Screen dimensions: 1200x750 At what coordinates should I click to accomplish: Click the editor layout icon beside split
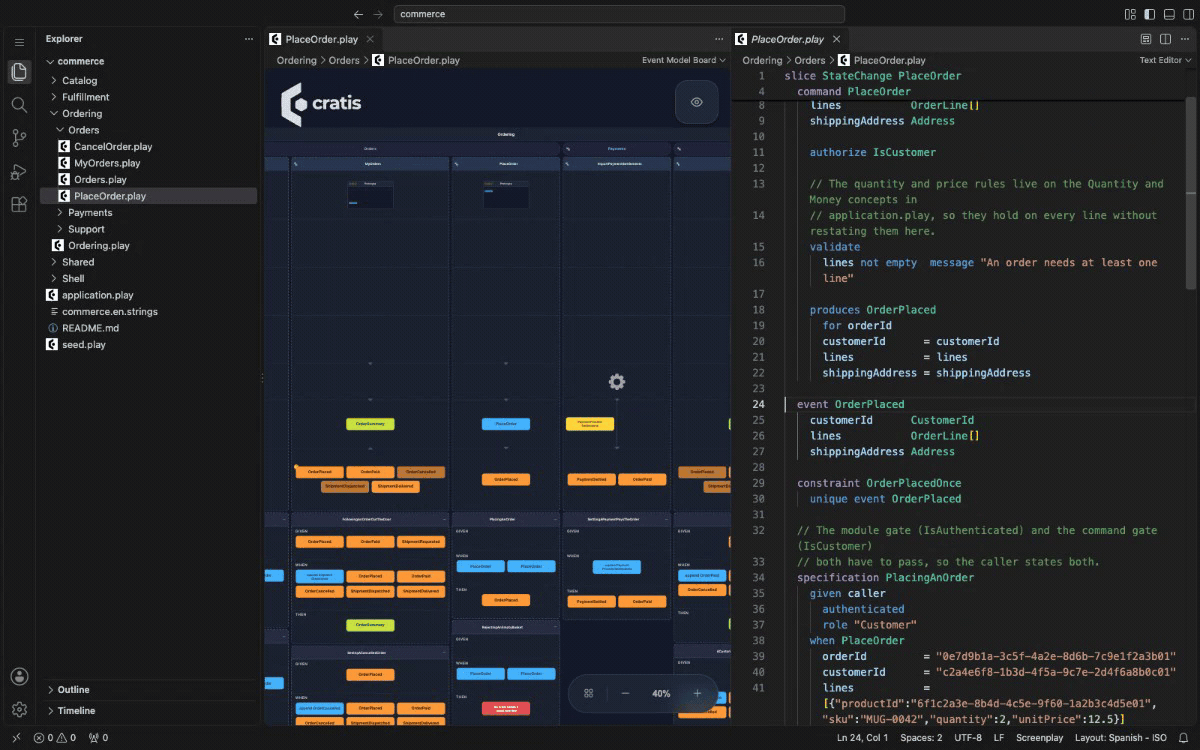(x=1146, y=39)
